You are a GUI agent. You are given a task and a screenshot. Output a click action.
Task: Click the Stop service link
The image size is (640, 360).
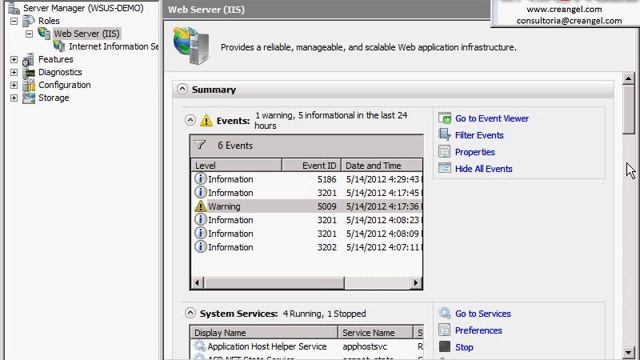pos(464,347)
